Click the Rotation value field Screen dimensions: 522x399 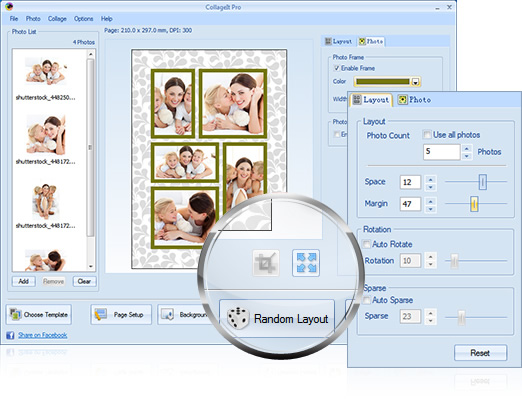pyautogui.click(x=410, y=261)
